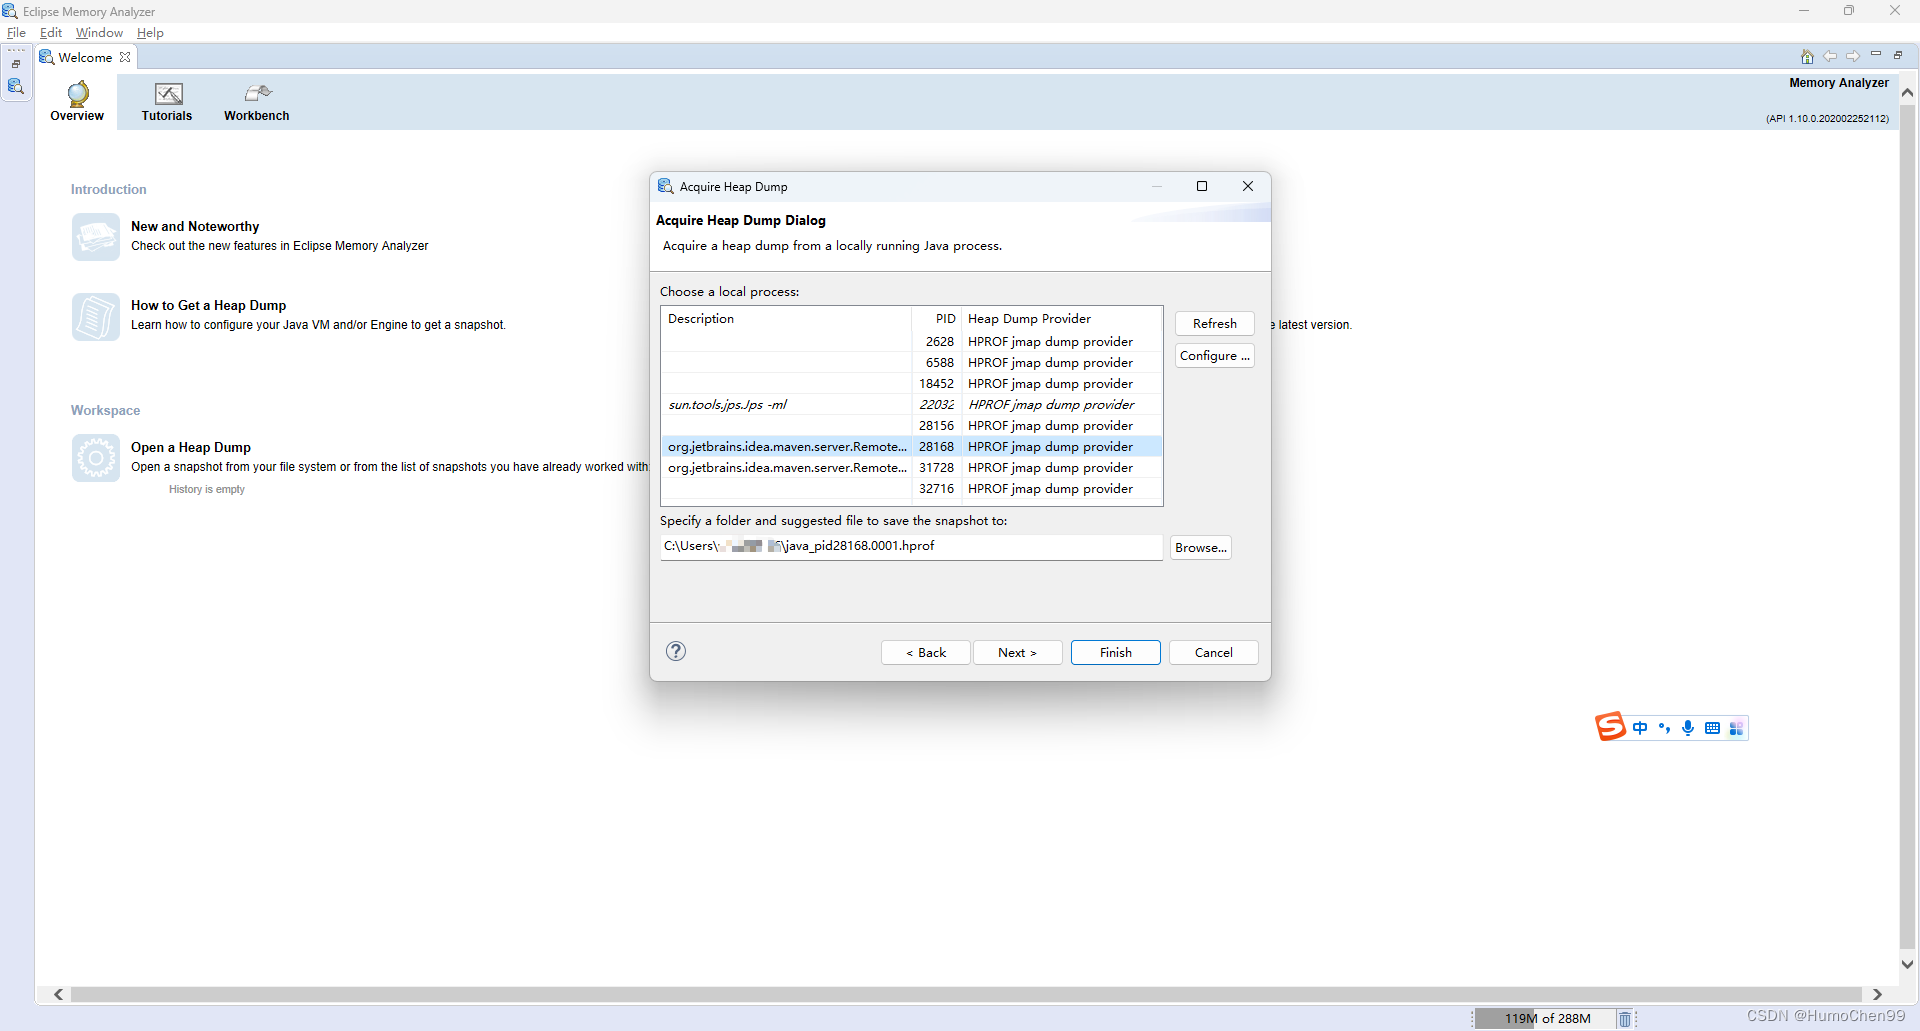1920x1031 pixels.
Task: Open the IME toolbox grid icon
Action: pos(1736,728)
